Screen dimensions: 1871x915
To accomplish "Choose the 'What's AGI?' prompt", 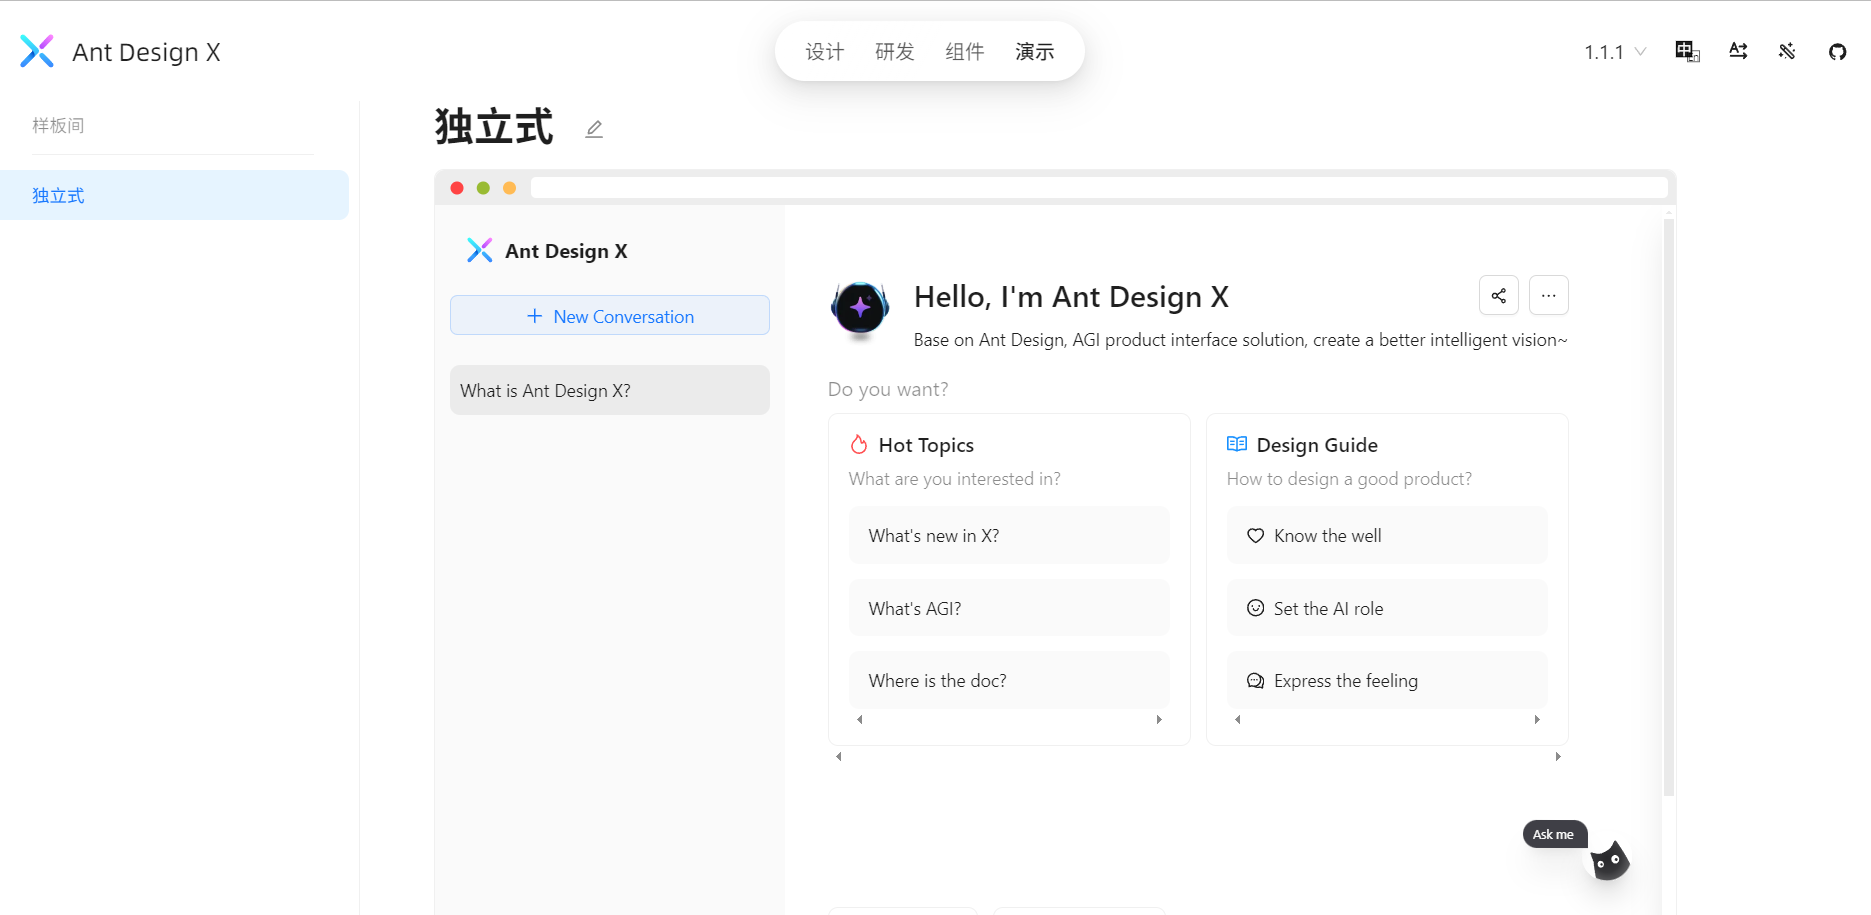I will 1009,608.
